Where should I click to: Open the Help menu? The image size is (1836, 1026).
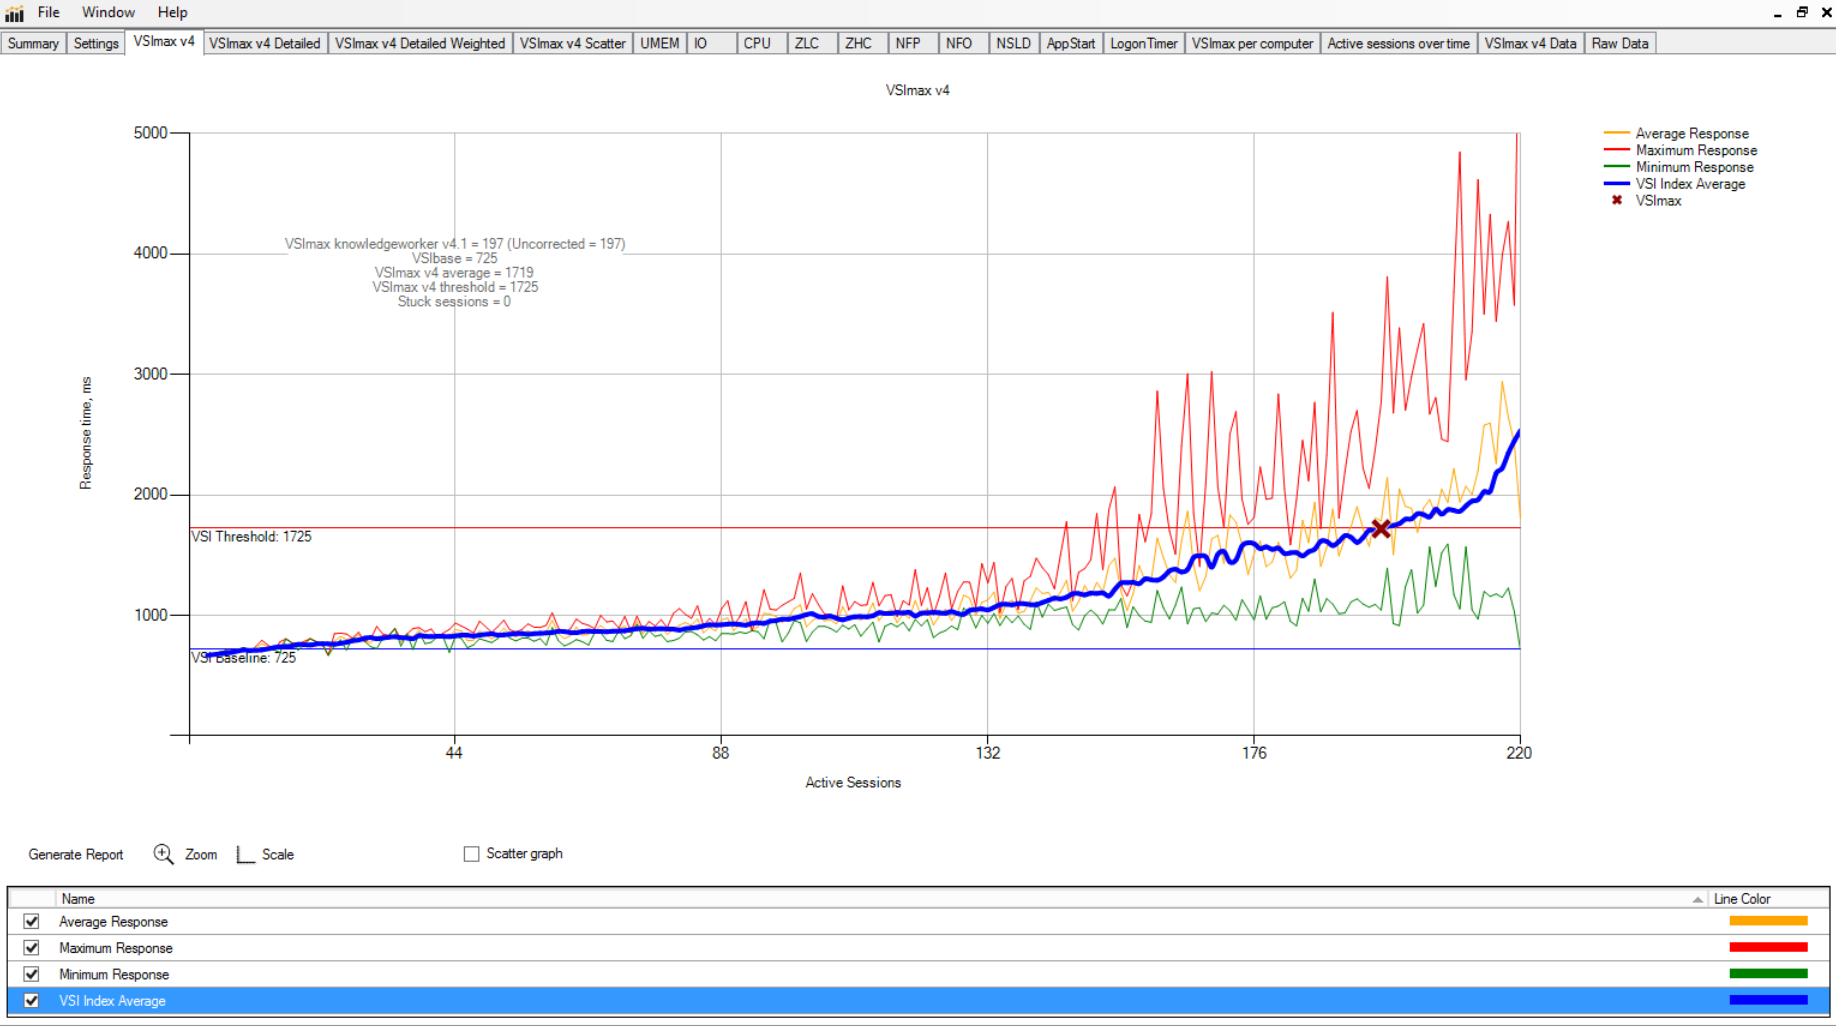click(x=172, y=13)
